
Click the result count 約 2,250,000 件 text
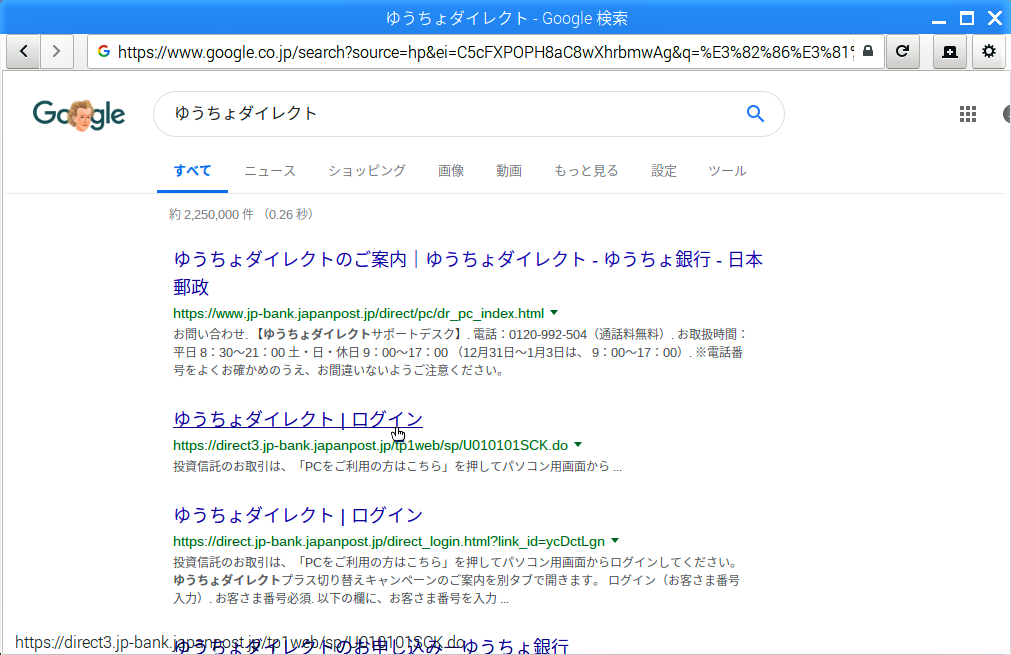click(241, 215)
